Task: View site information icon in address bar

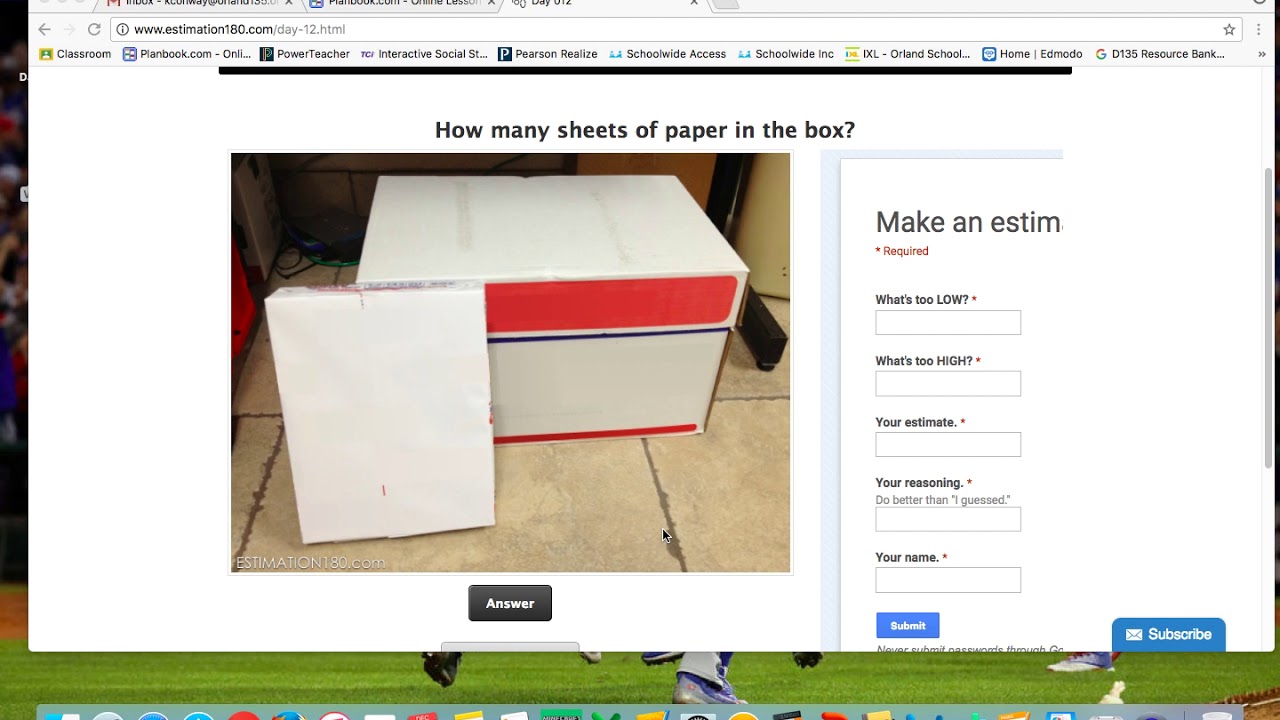Action: pos(123,30)
